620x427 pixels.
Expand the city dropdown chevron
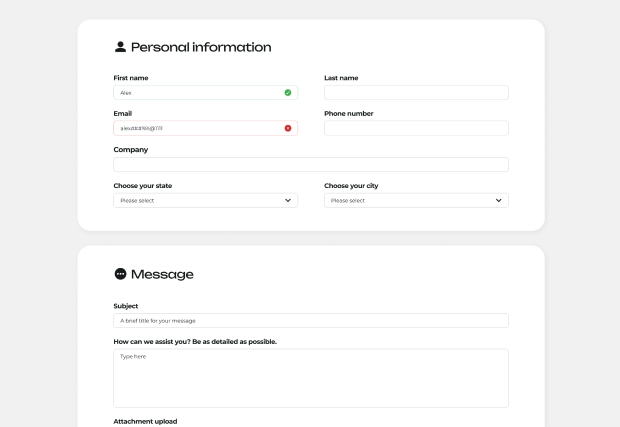coord(499,200)
